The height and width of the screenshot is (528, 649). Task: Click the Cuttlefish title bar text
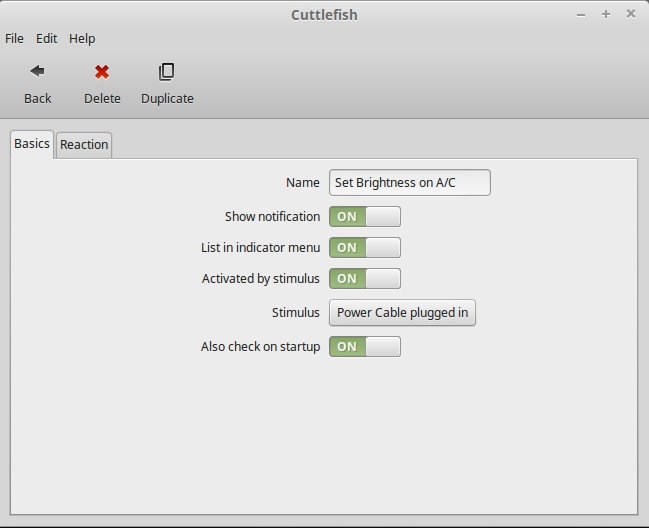click(x=324, y=14)
